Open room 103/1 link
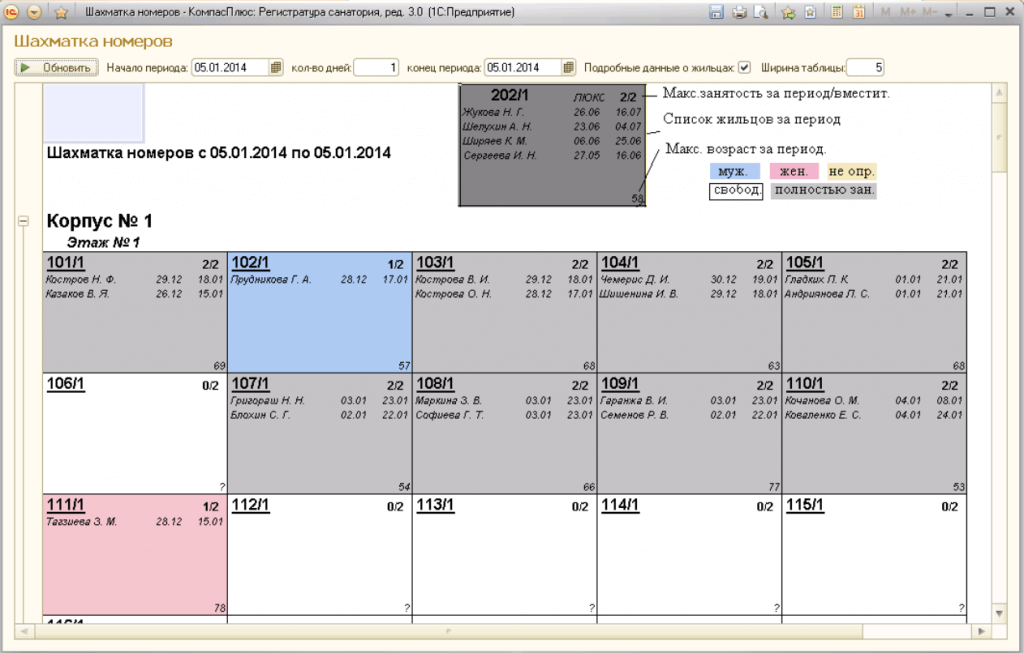Image resolution: width=1024 pixels, height=653 pixels. point(435,263)
